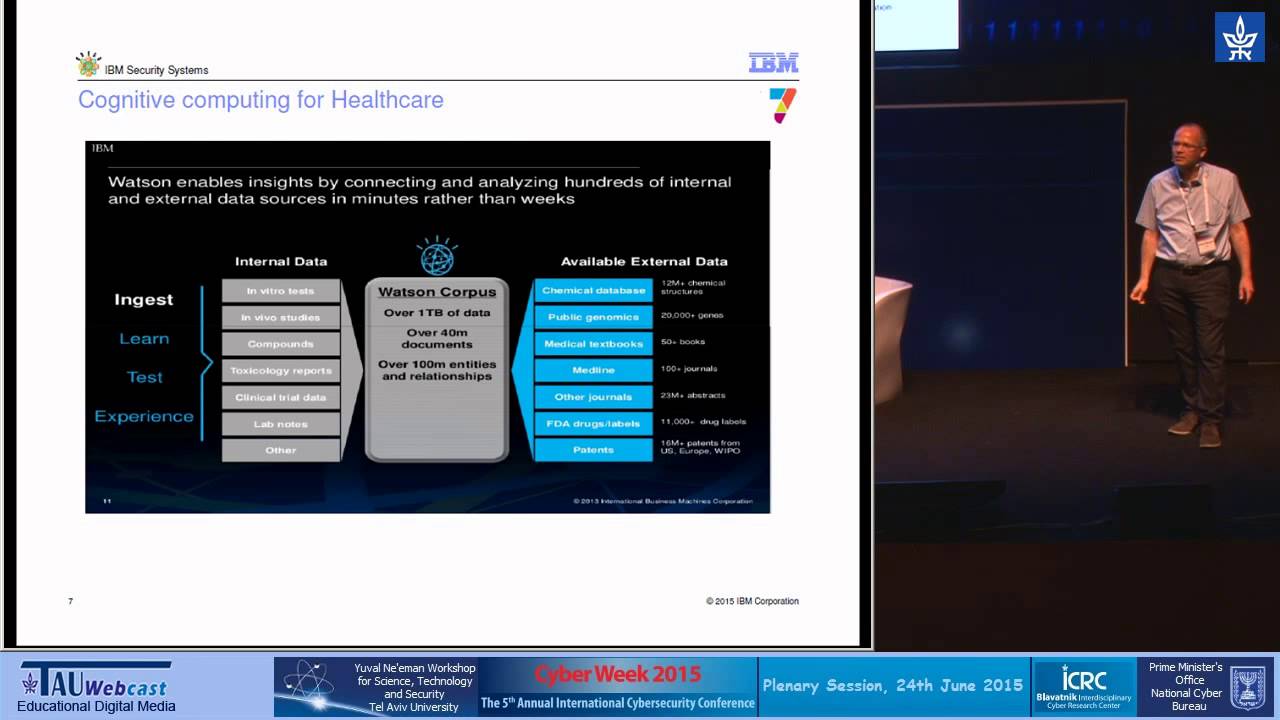Click the Over 40m documents text
The height and width of the screenshot is (720, 1280).
pyautogui.click(x=437, y=338)
